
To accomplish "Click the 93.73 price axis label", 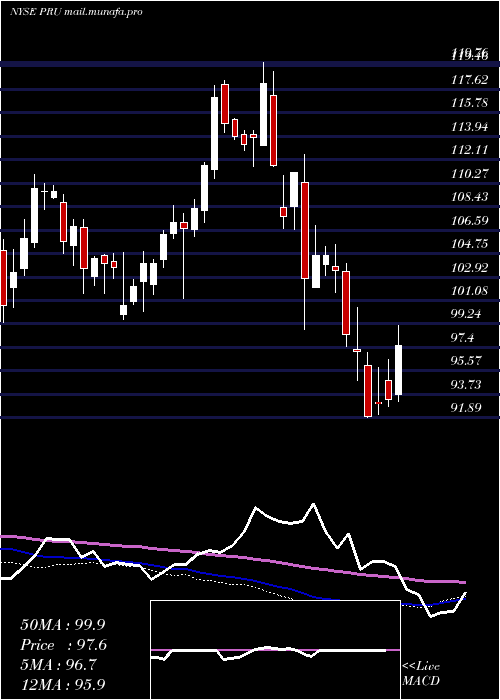I will [466, 384].
